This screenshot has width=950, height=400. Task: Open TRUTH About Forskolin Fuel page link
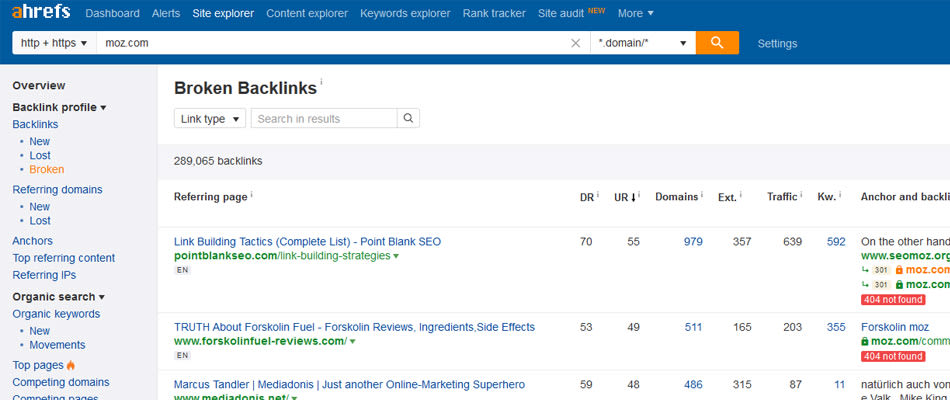(354, 327)
